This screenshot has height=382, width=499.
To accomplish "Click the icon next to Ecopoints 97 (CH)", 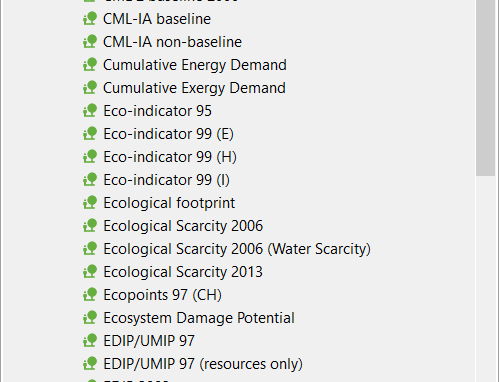I will [90, 295].
